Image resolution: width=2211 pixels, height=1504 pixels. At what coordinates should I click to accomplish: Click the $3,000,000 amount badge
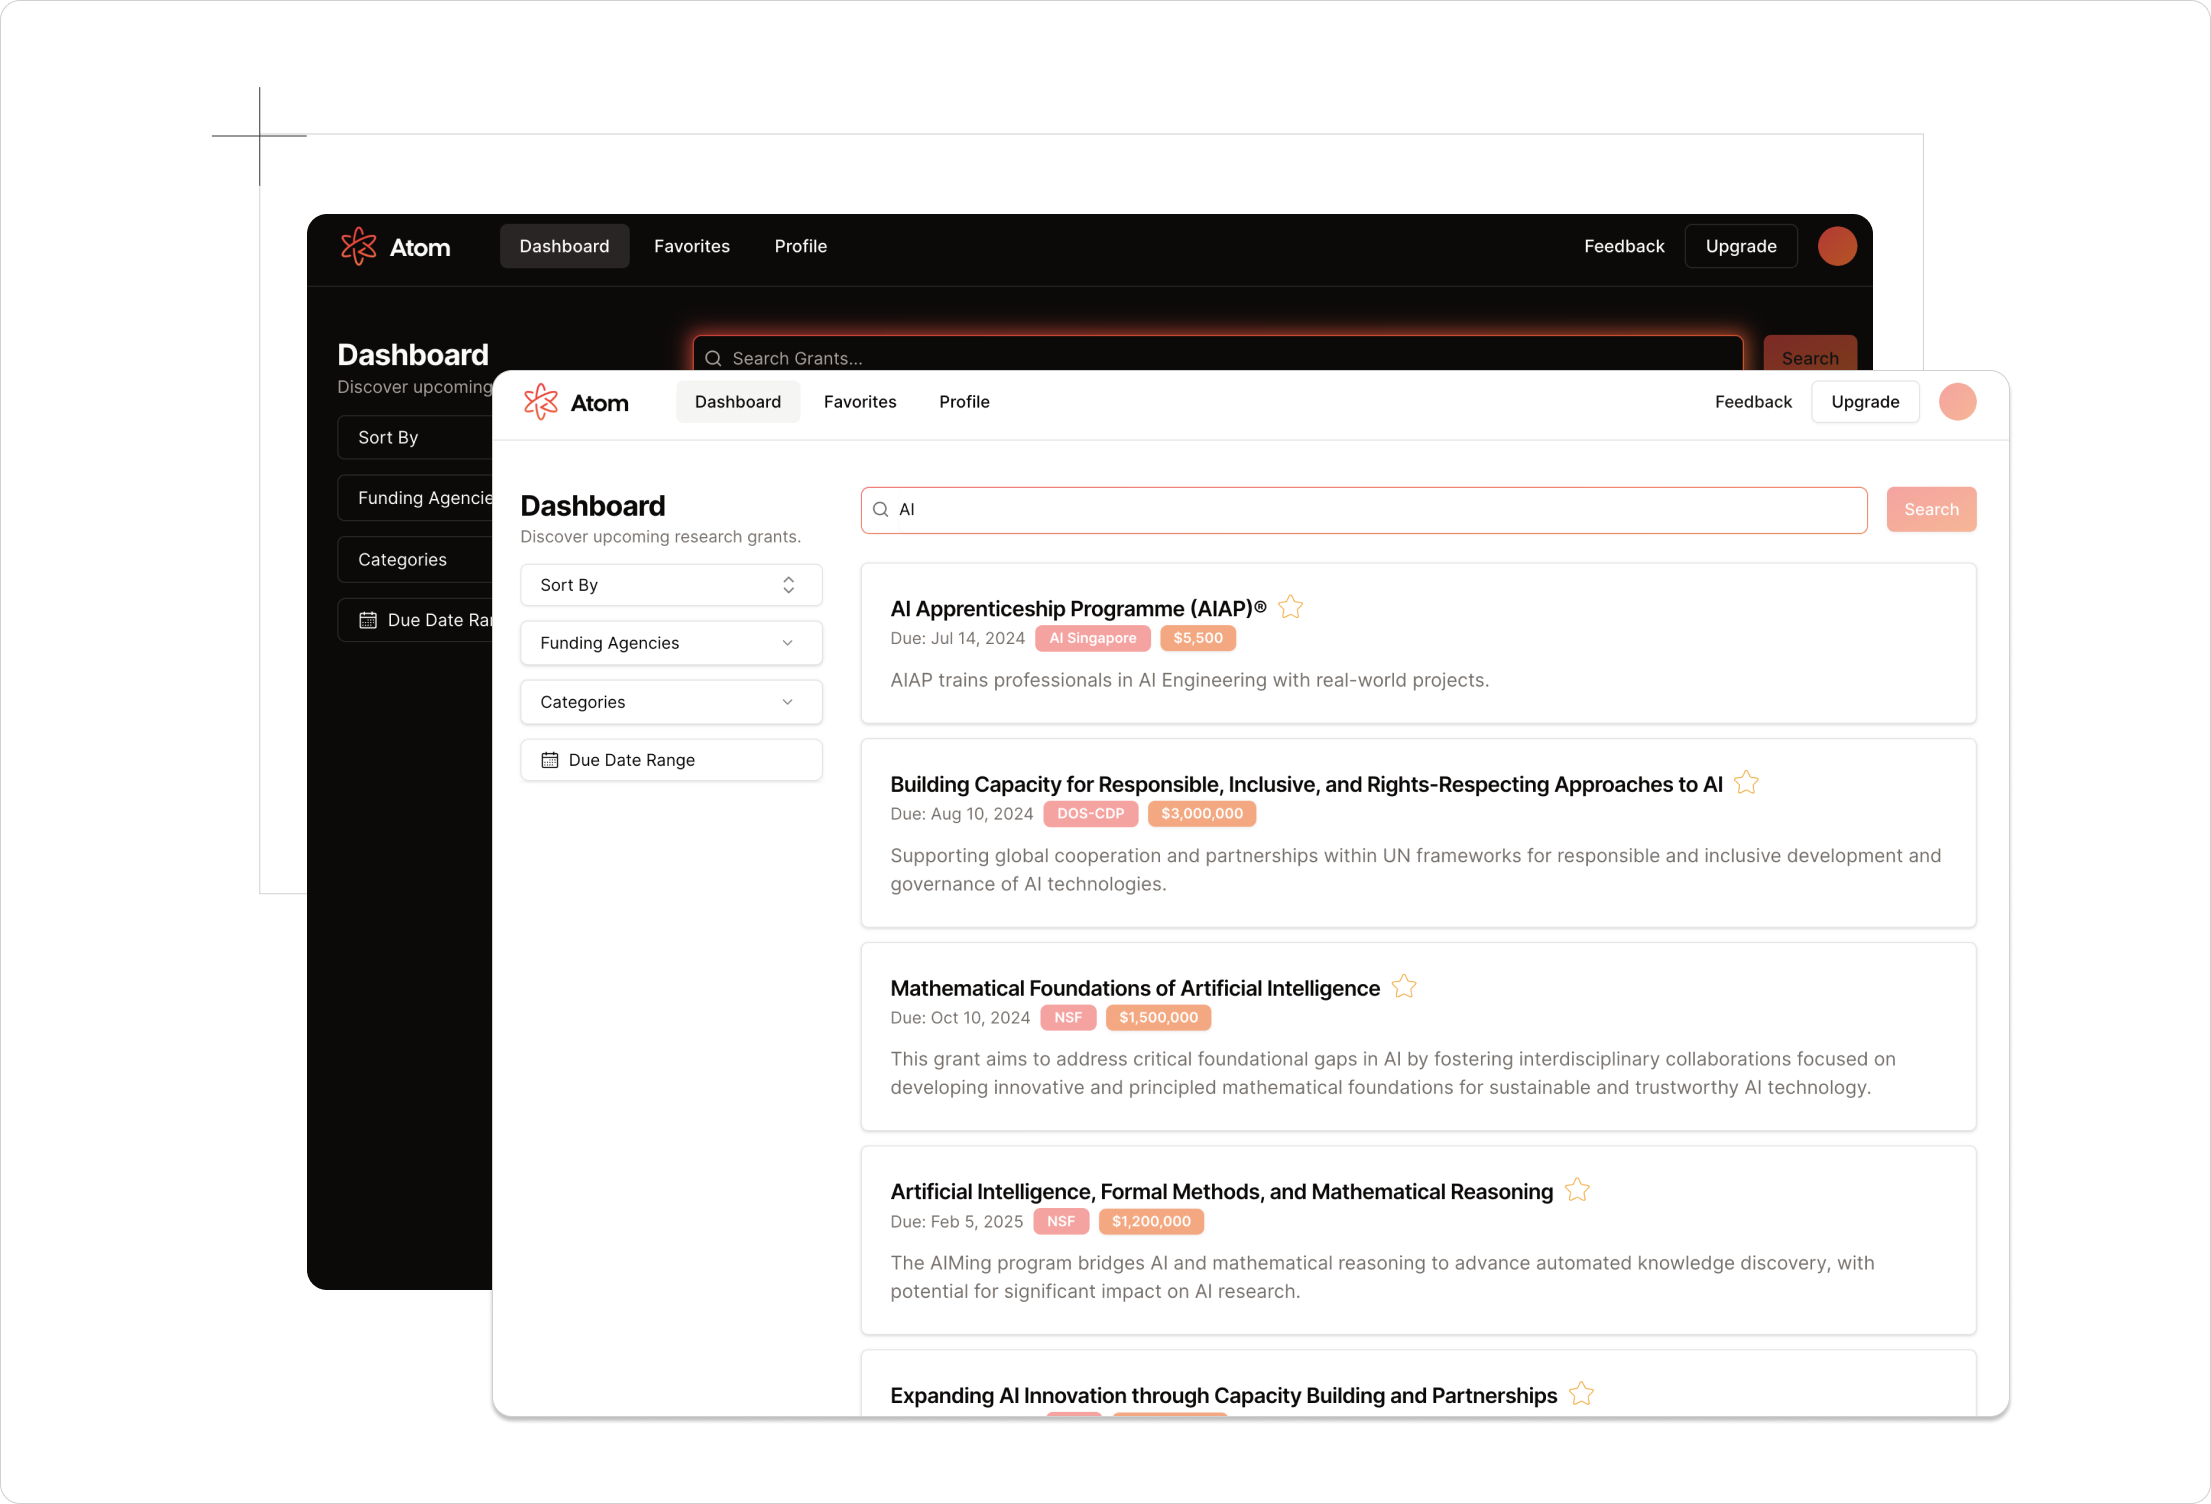click(x=1202, y=814)
